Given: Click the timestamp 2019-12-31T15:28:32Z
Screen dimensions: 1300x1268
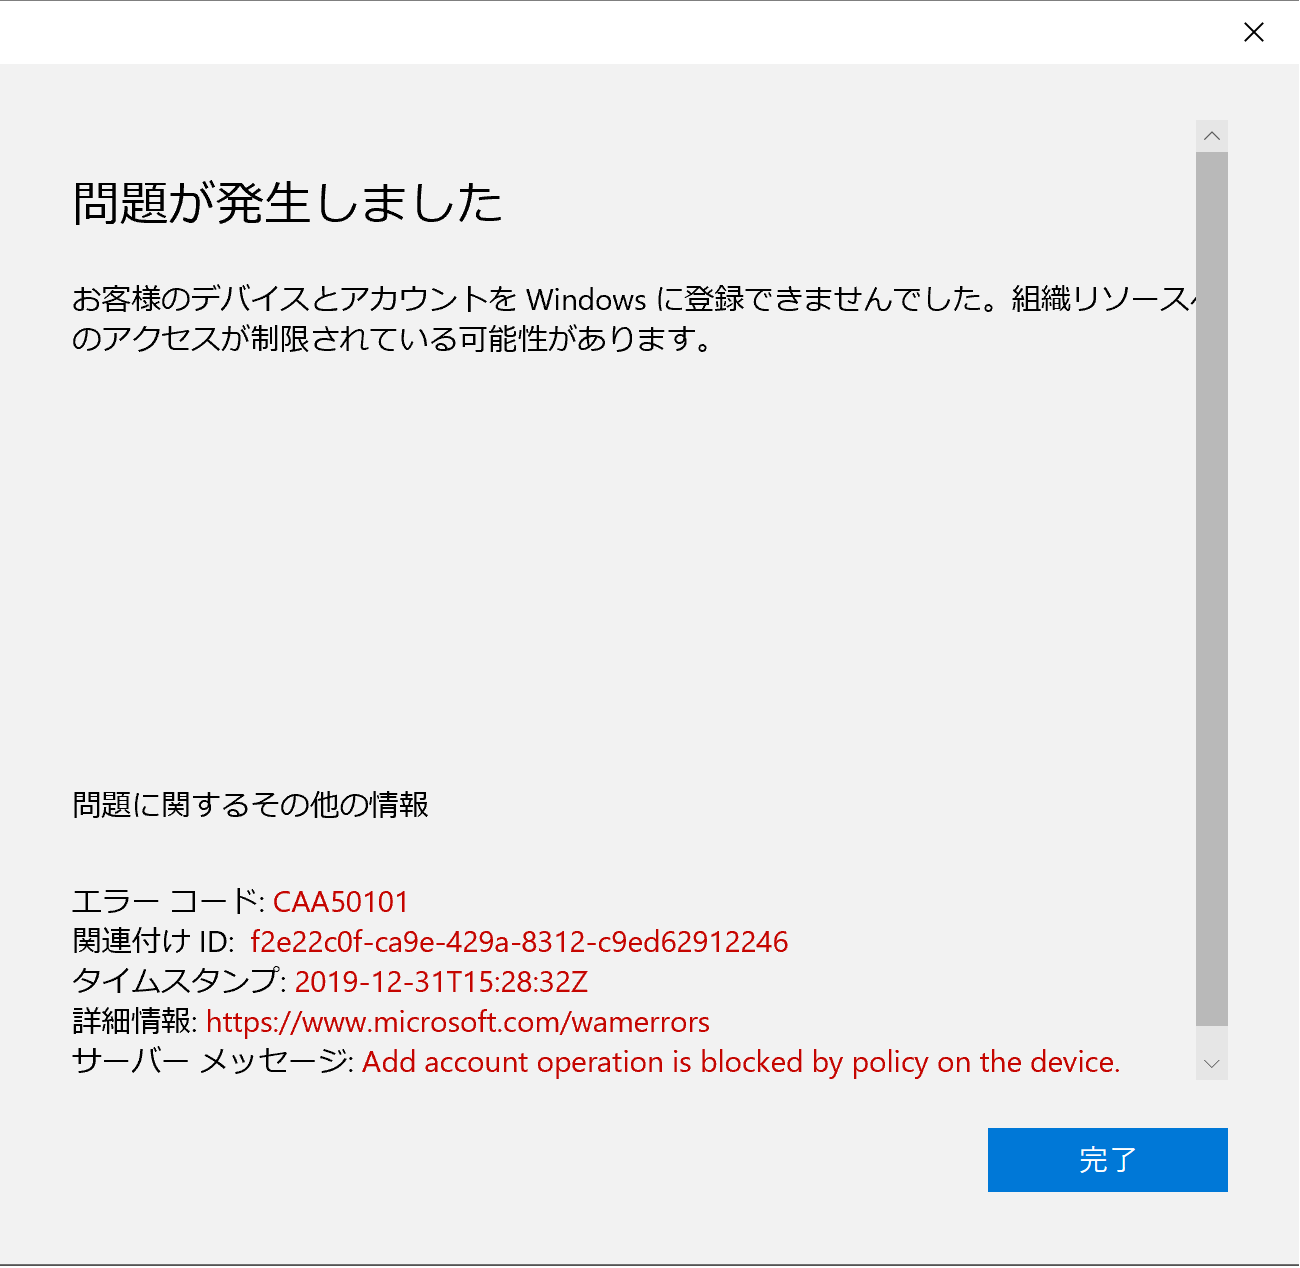Looking at the screenshot, I should point(441,982).
